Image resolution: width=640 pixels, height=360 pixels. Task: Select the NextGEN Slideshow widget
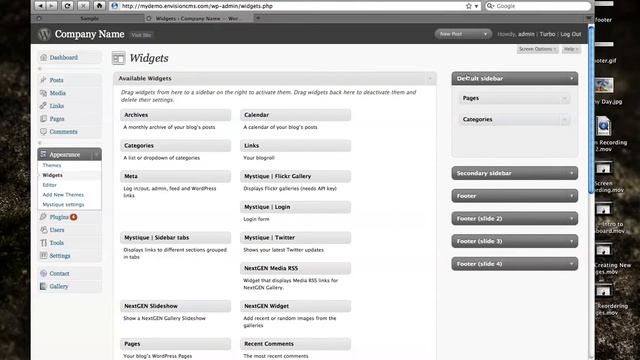click(176, 306)
